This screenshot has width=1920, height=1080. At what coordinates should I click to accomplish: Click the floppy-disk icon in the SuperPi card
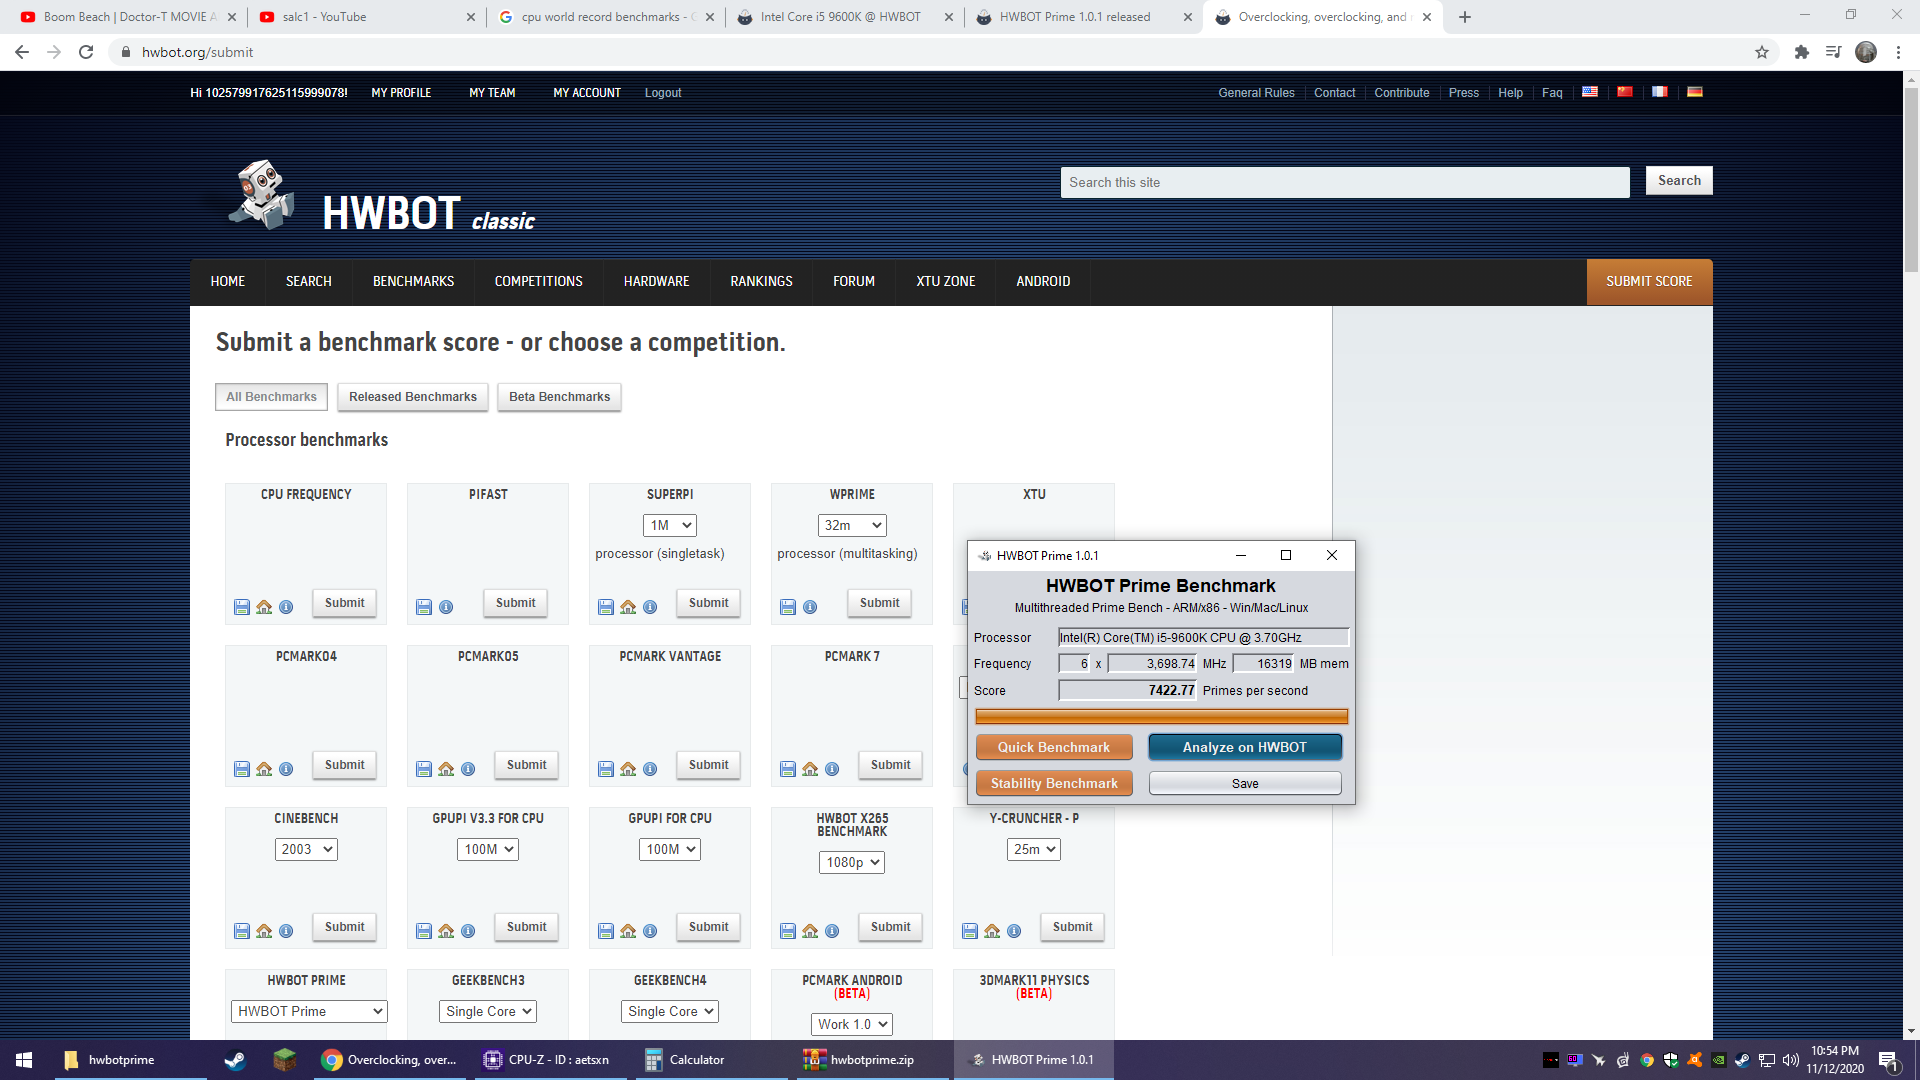coord(606,607)
